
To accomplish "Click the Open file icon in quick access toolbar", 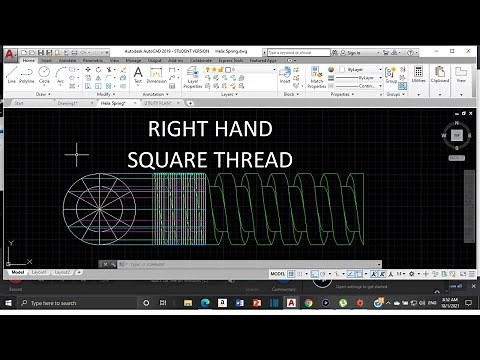I will tap(32, 52).
